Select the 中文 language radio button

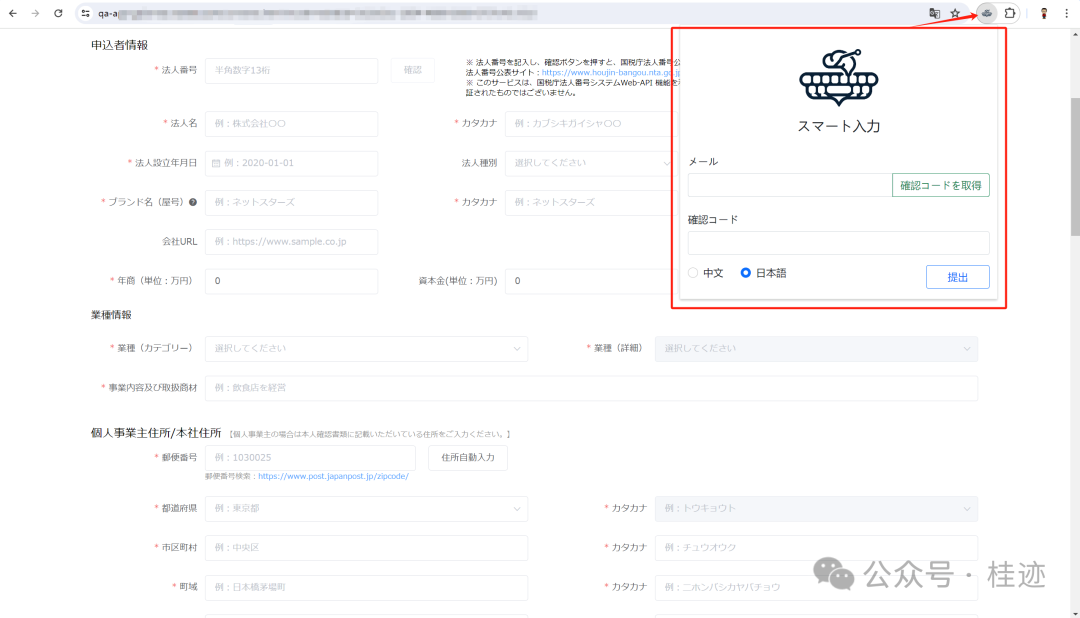pos(691,272)
